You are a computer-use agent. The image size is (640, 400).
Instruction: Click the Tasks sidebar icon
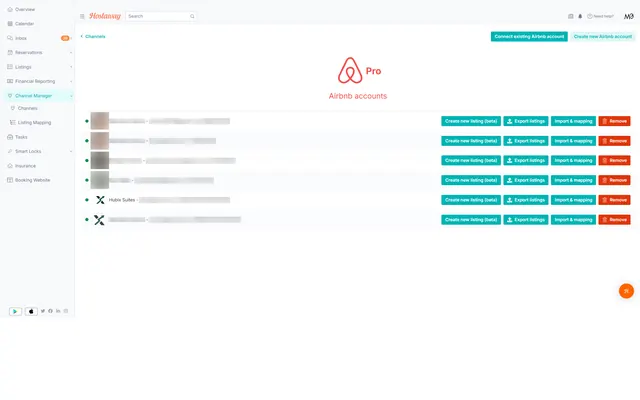pos(10,137)
